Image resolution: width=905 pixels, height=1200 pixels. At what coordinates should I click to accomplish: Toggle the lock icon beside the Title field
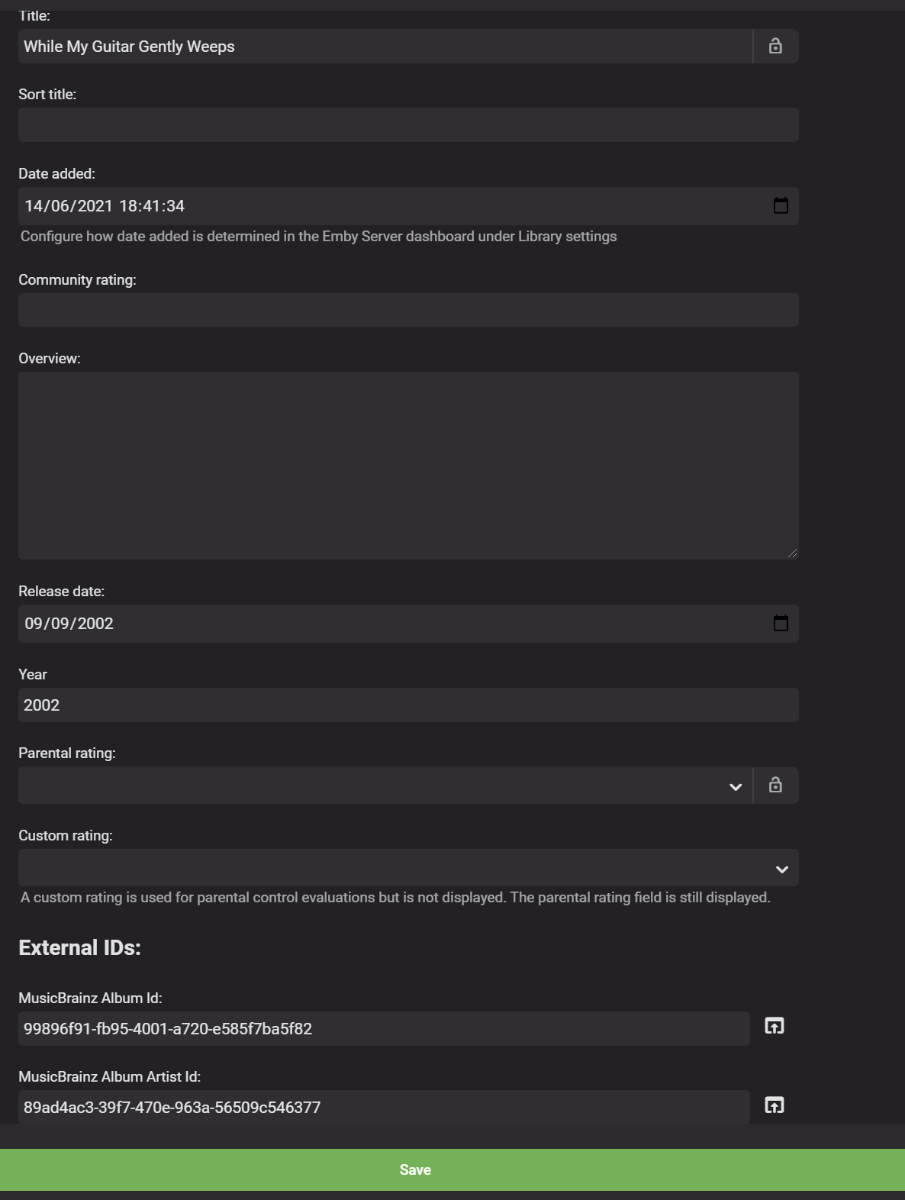click(x=775, y=46)
